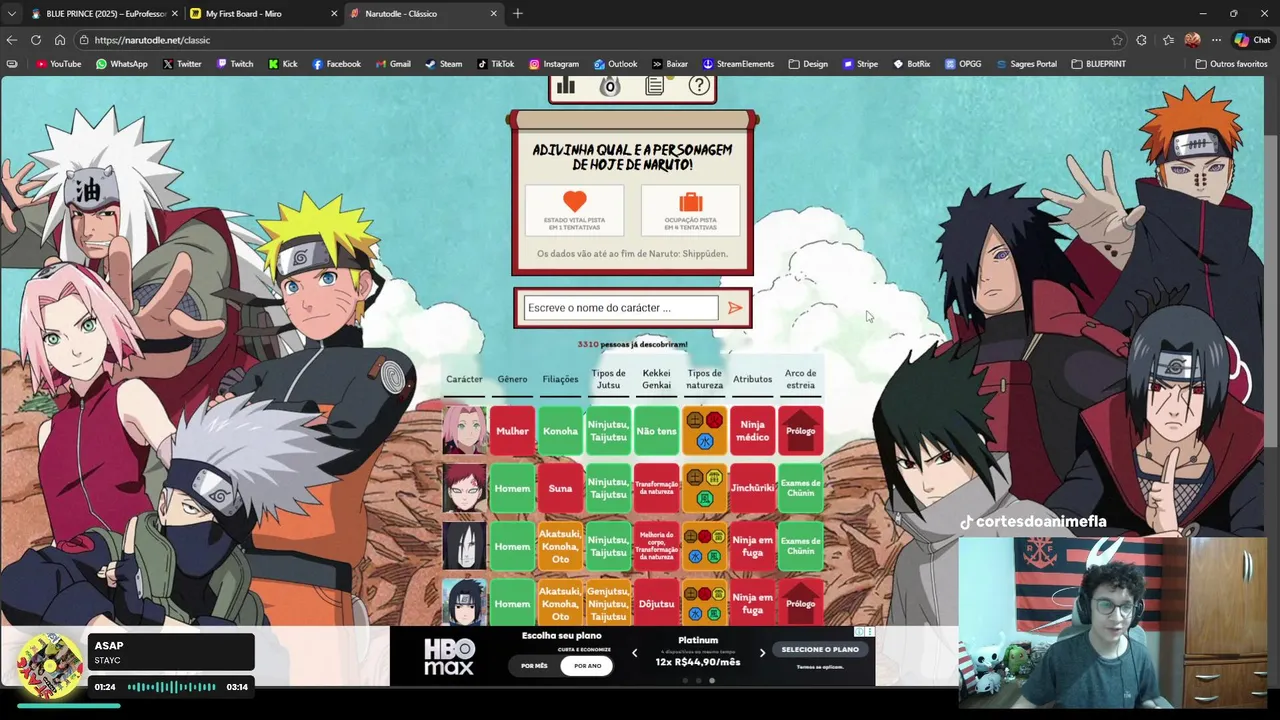The image size is (1280, 720).
Task: Open the Outlook bookmark
Action: (x=615, y=64)
